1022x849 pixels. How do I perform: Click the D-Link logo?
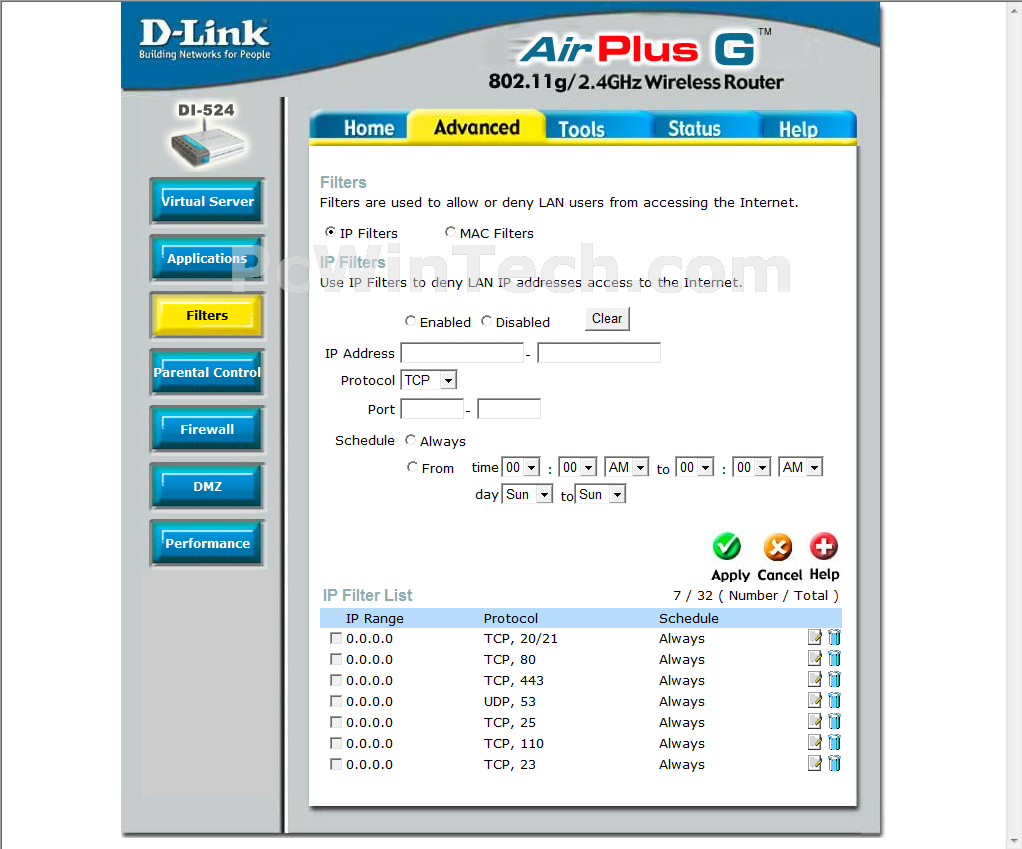pos(204,39)
